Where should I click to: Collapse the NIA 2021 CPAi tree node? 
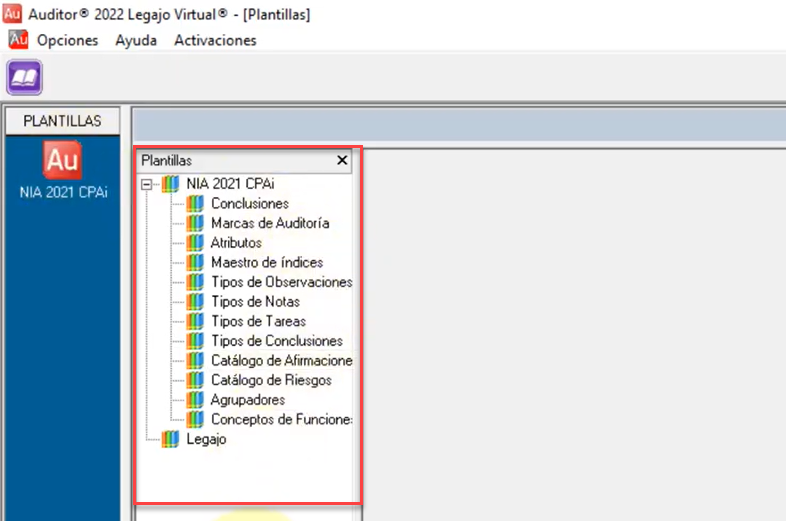146,184
